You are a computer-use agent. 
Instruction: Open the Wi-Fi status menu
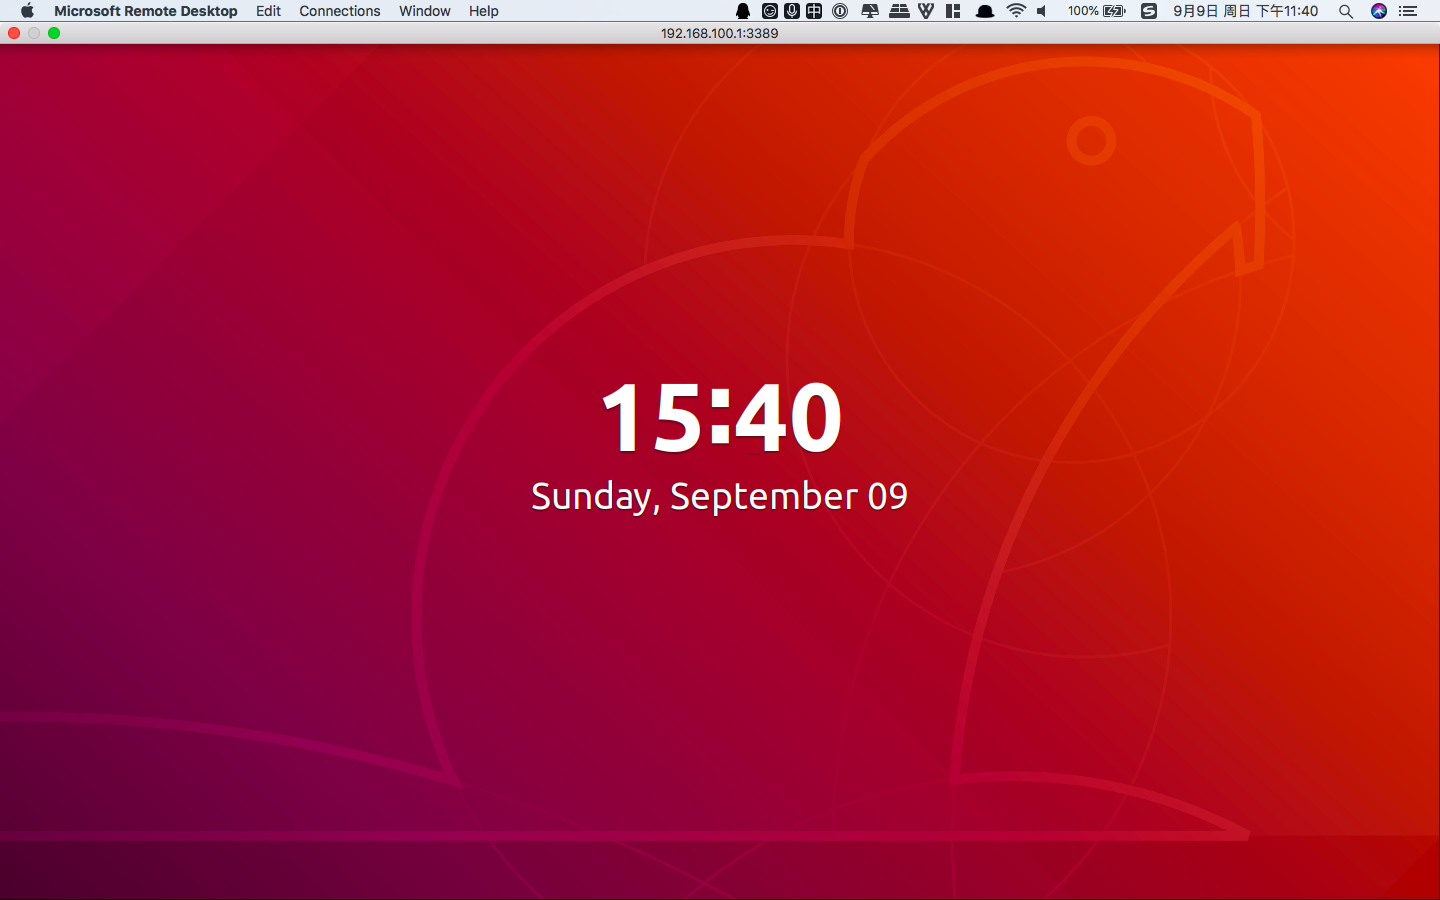(x=1016, y=11)
